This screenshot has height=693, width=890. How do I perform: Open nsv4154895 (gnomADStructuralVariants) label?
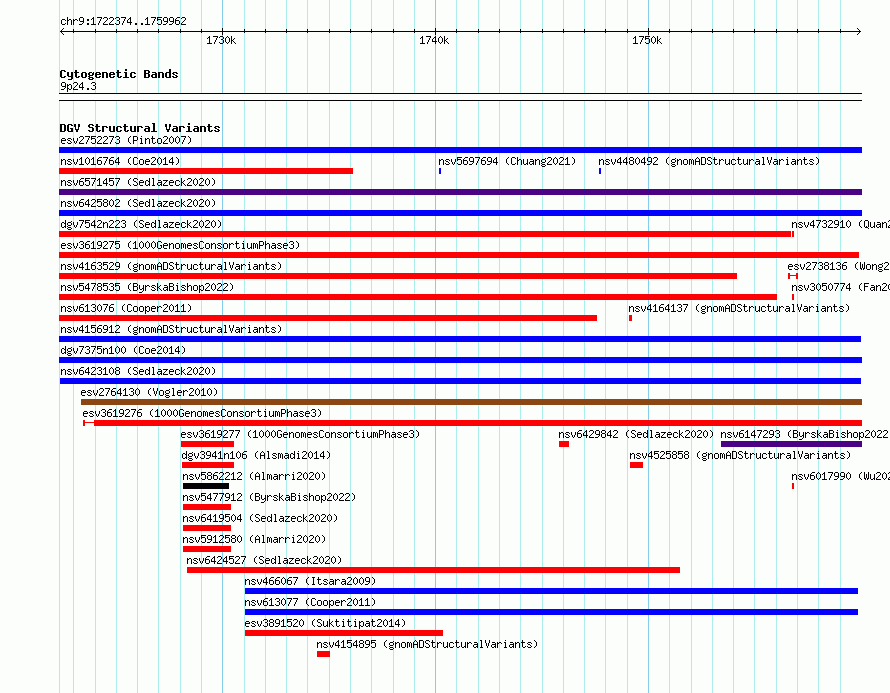427,644
